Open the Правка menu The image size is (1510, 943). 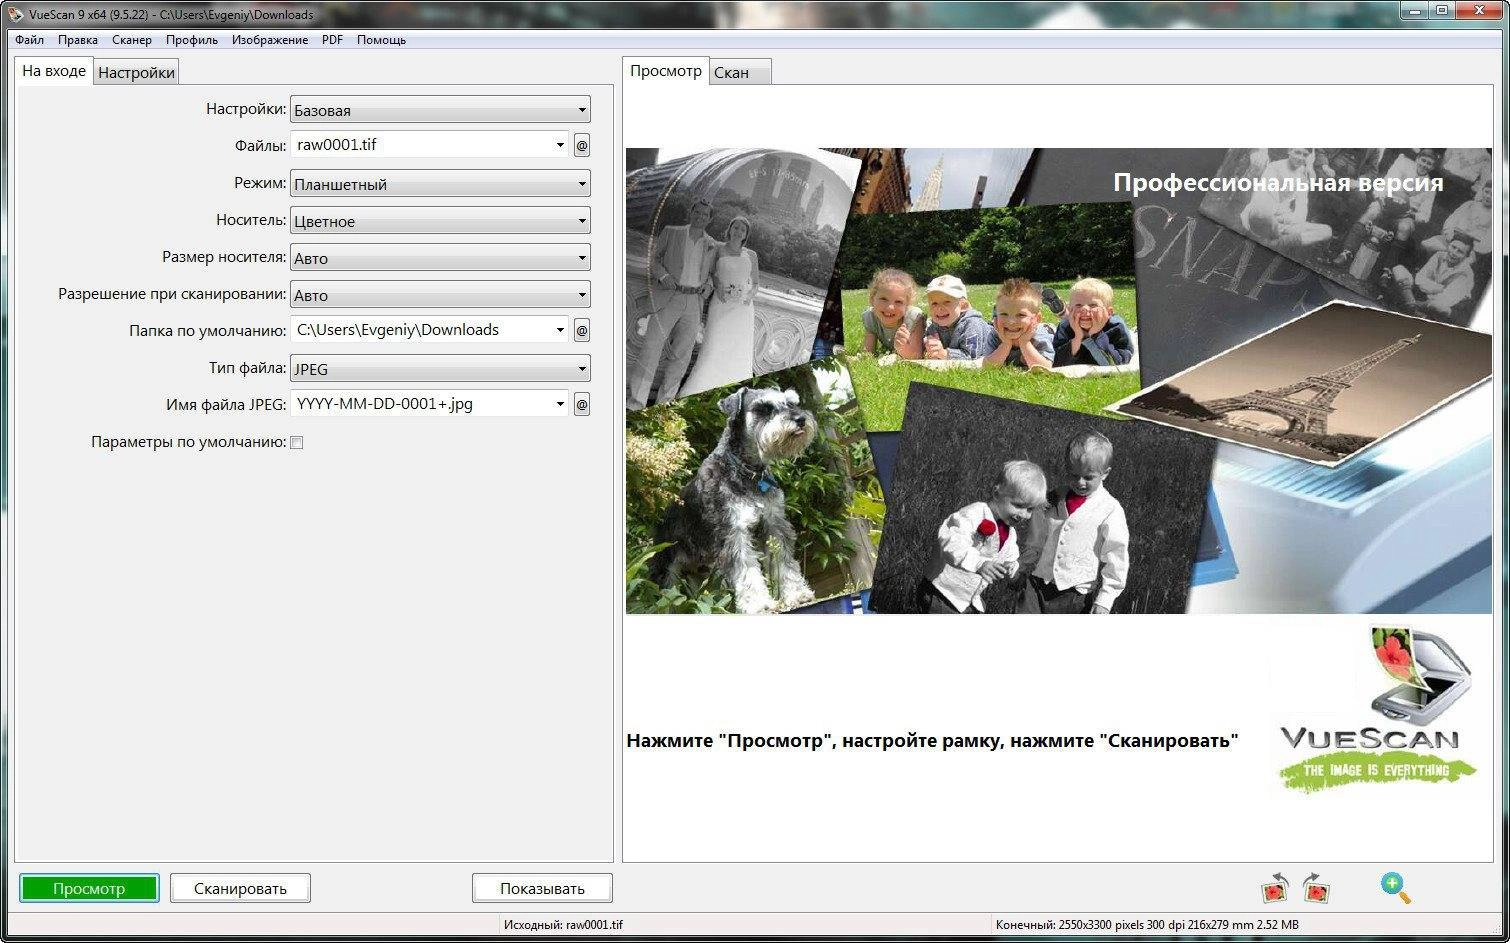[78, 40]
